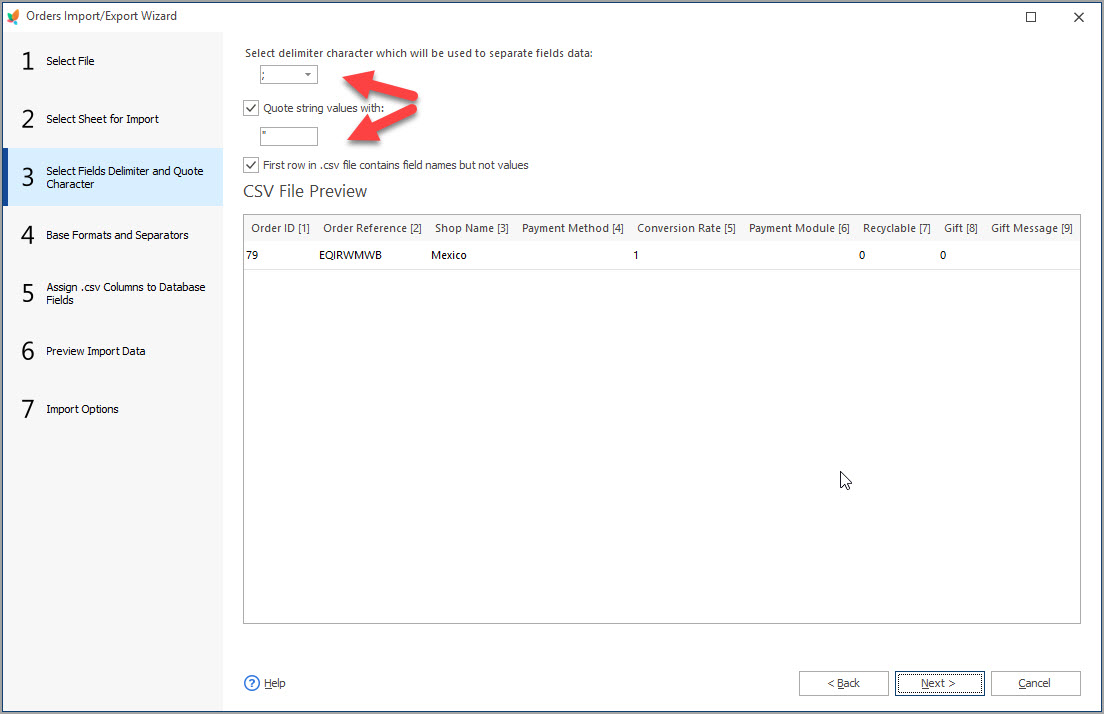Go to step 1 Select File
The width and height of the screenshot is (1104, 714).
(x=113, y=61)
